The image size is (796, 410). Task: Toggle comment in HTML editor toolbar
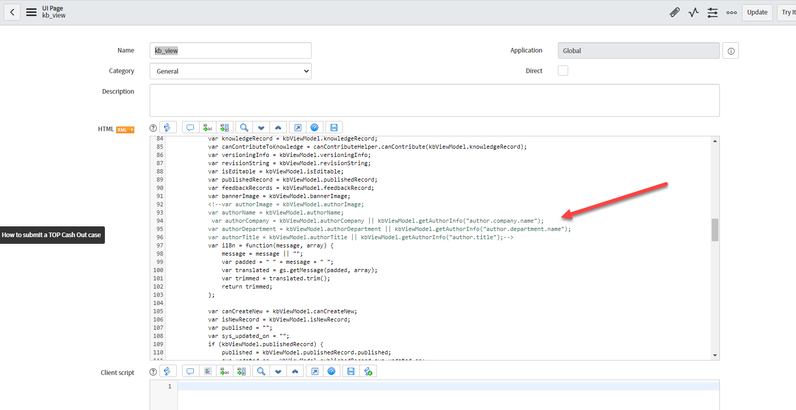190,128
